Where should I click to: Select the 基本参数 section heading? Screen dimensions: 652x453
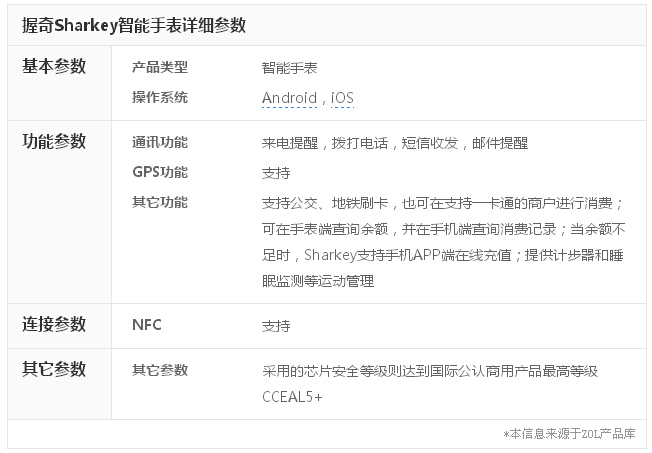(x=54, y=66)
